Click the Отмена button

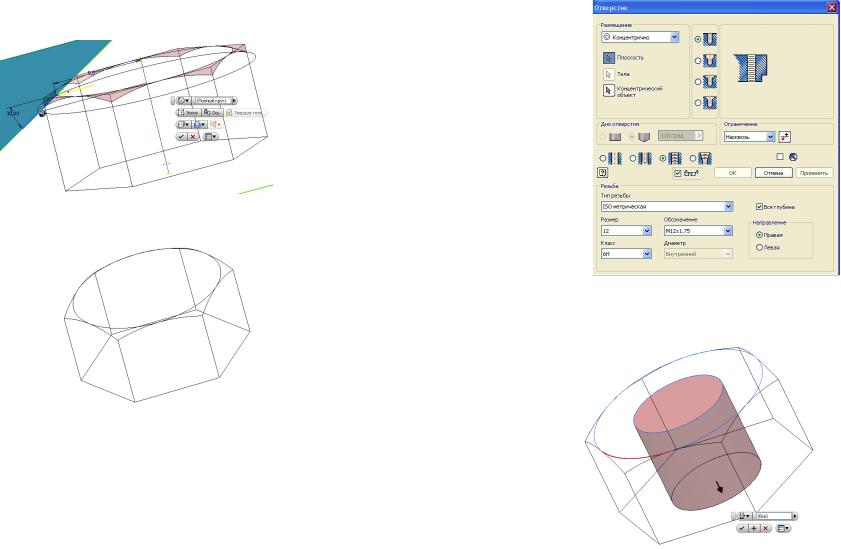(773, 173)
